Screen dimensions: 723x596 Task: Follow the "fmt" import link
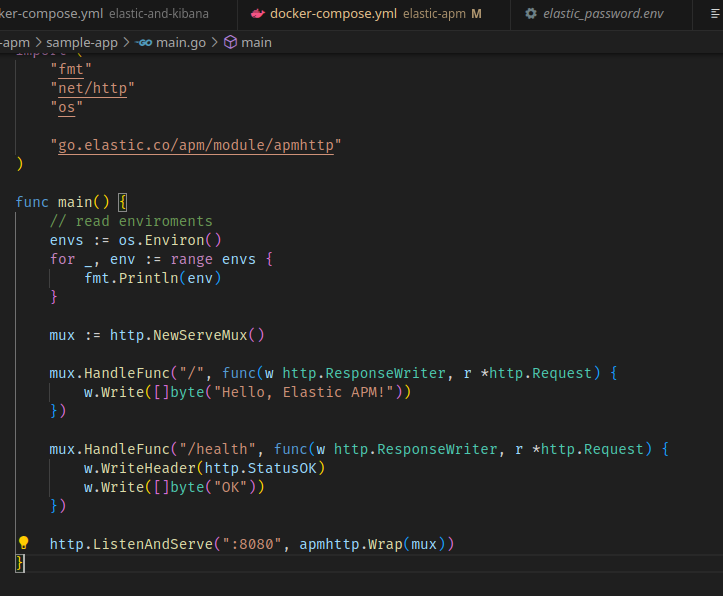(71, 70)
